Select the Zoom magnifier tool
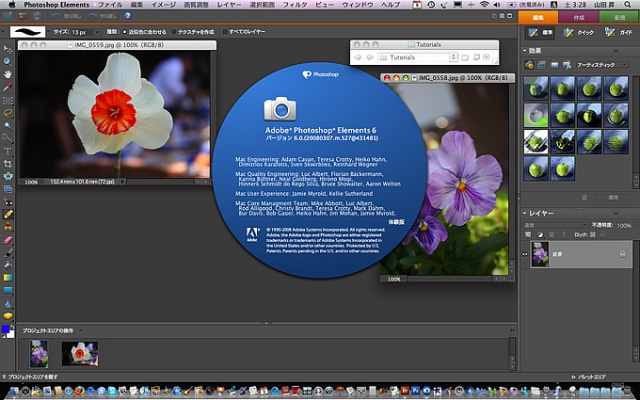 (8, 61)
